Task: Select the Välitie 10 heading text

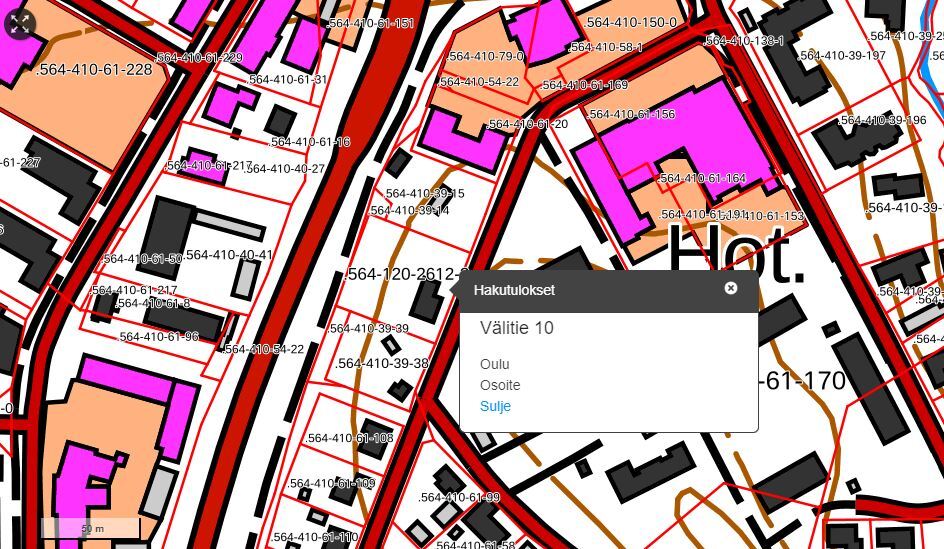Action: tap(516, 328)
